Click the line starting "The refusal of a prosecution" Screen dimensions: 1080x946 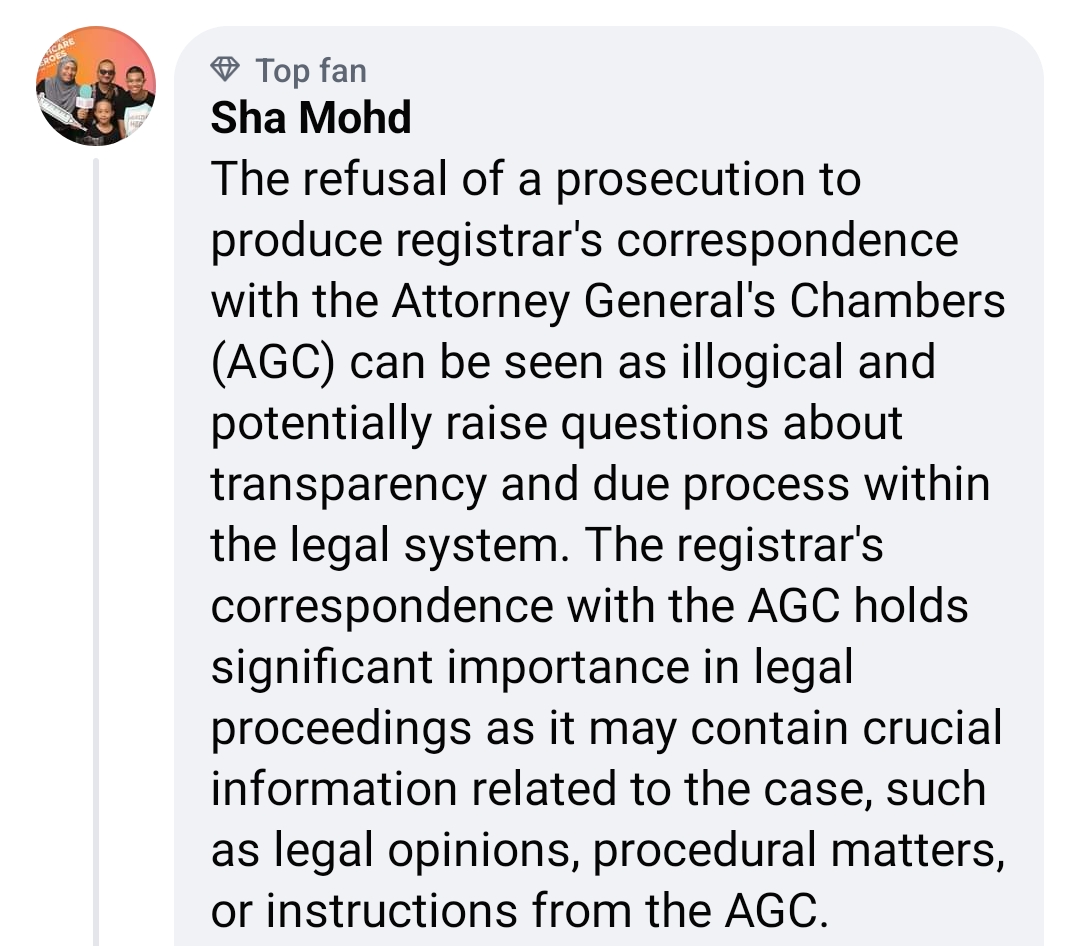click(x=536, y=179)
